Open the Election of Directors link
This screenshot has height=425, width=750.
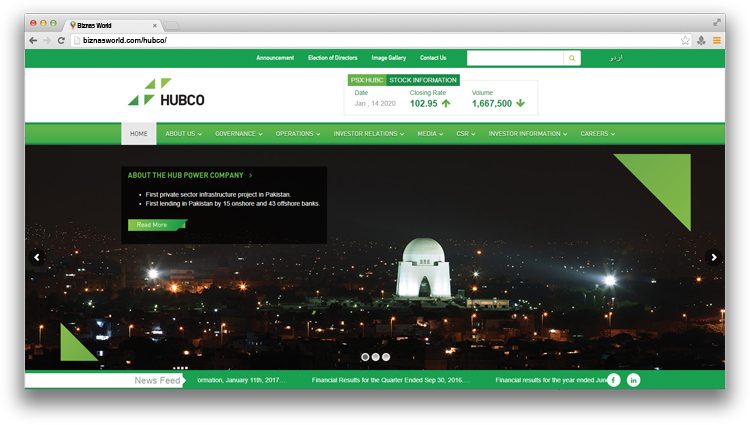click(x=332, y=58)
